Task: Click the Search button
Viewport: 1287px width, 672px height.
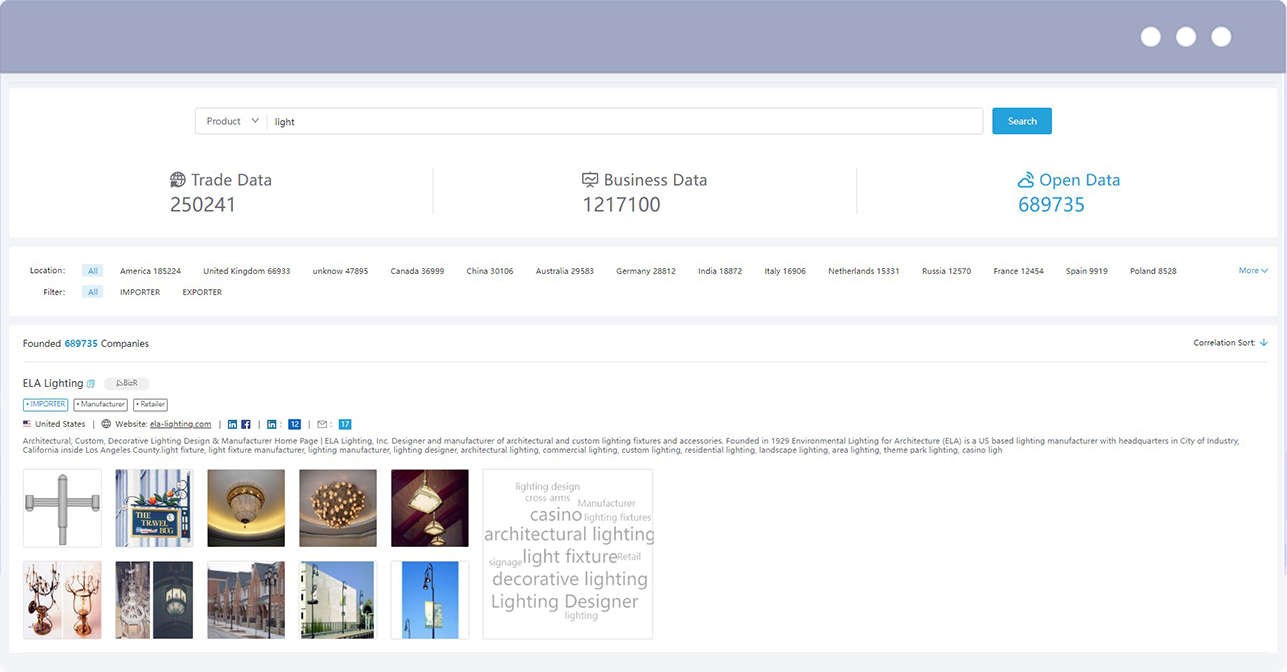Action: [1022, 121]
